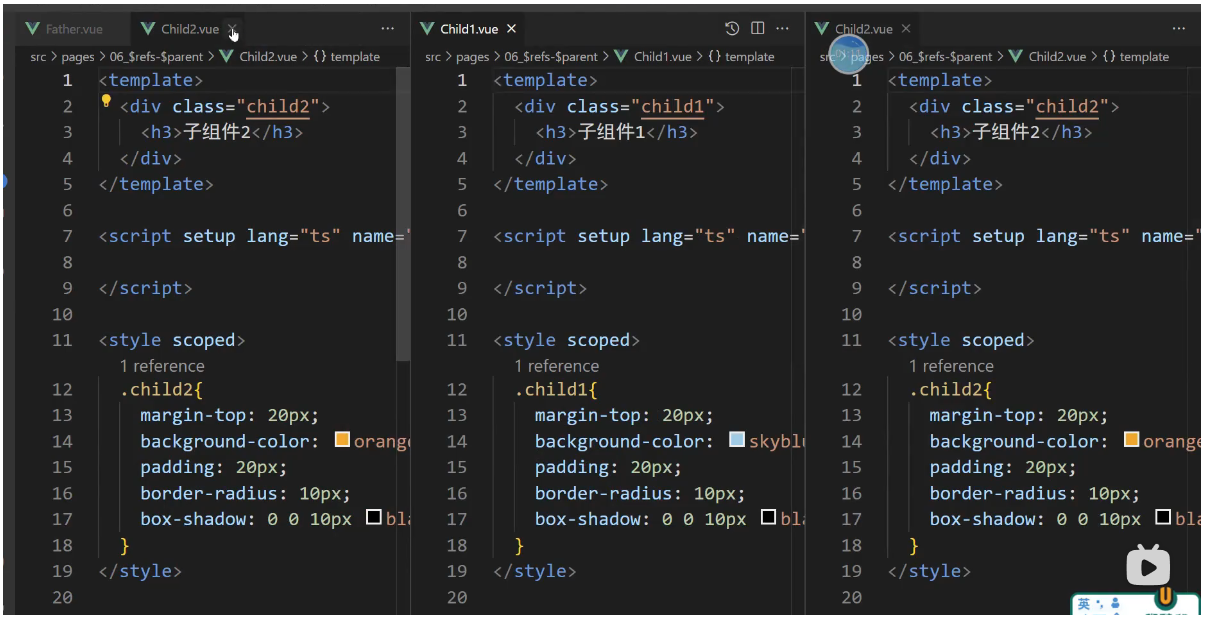Open timeline history icon in middle editor group

732,29
